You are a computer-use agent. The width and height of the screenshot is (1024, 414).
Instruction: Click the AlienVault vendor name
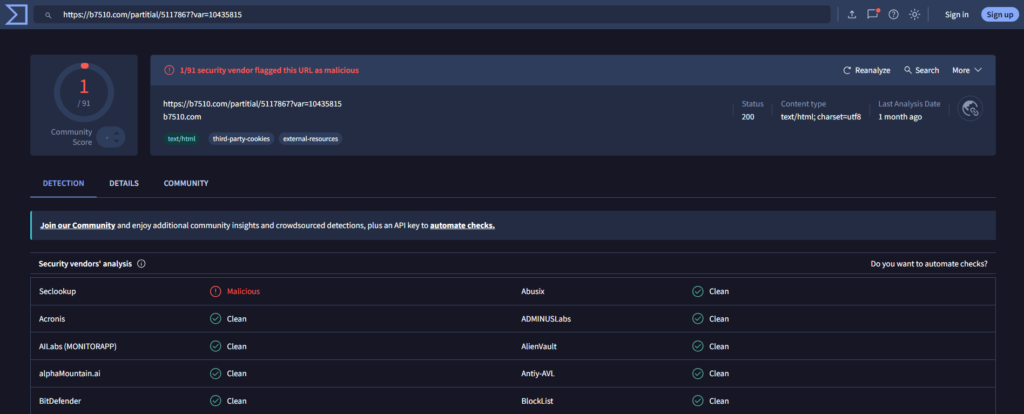(x=539, y=346)
